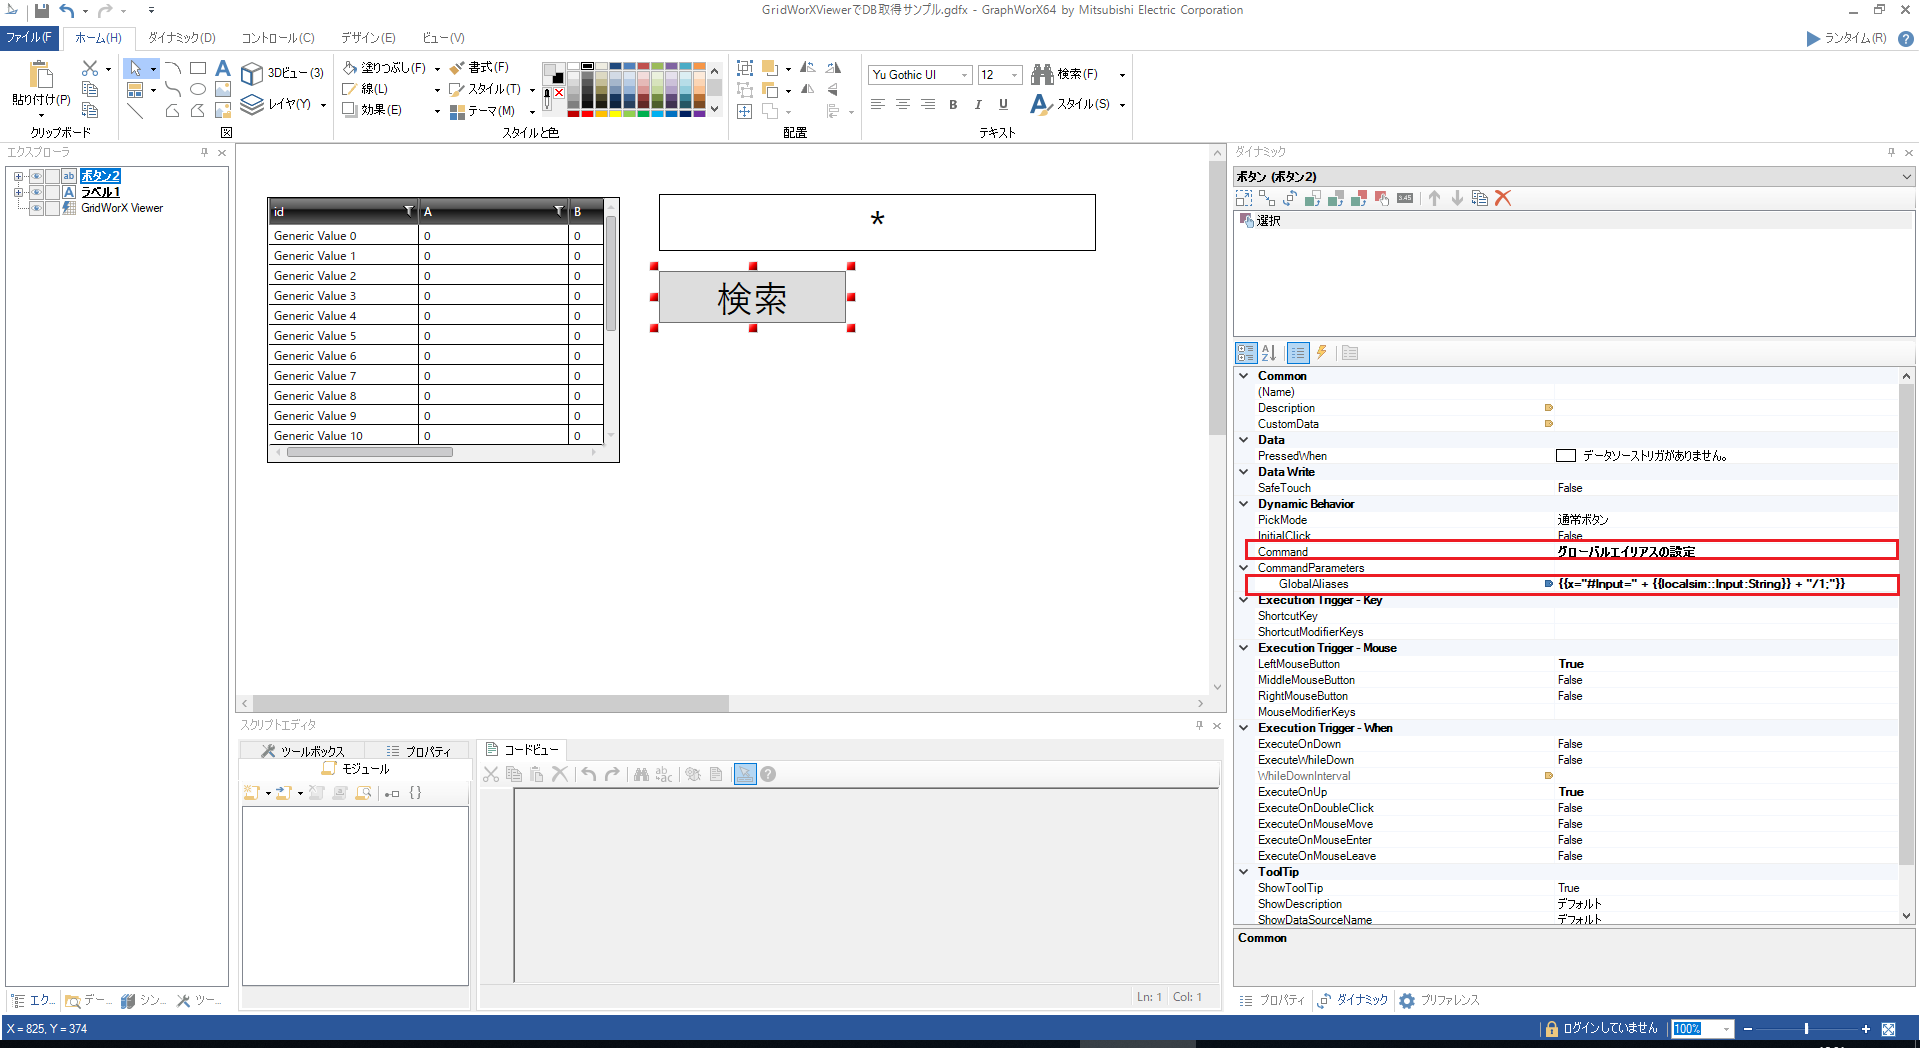This screenshot has width=1920, height=1048.
Task: Click the 貼り付け(P) paste button
Action: click(x=41, y=87)
